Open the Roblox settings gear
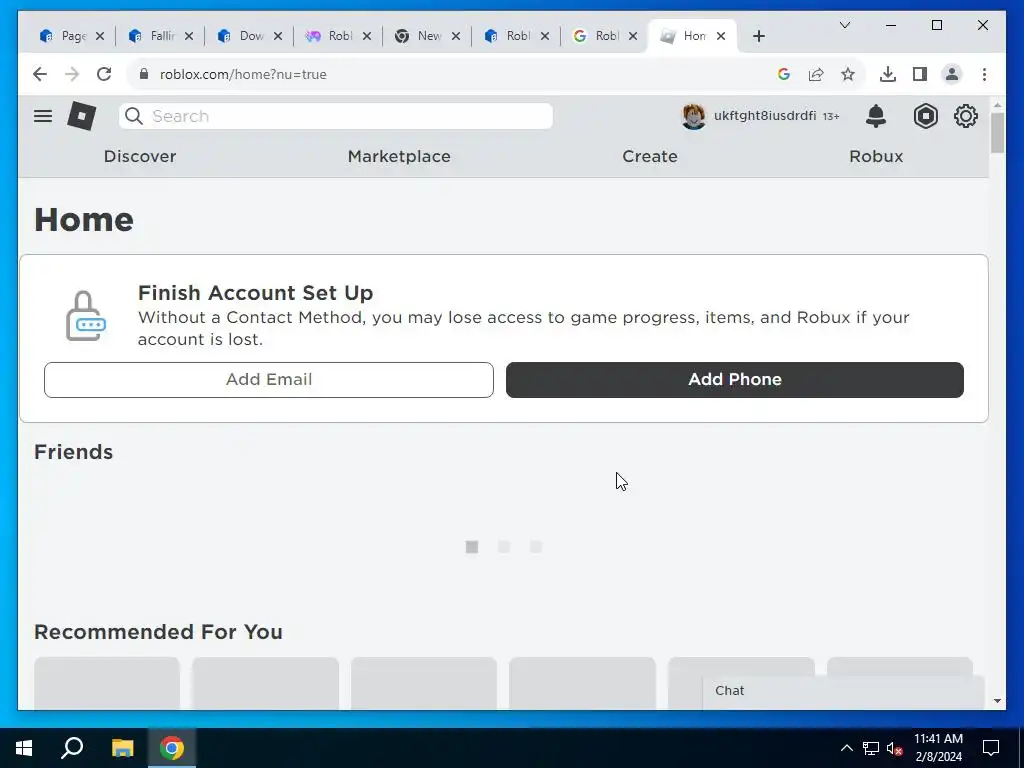 [965, 116]
